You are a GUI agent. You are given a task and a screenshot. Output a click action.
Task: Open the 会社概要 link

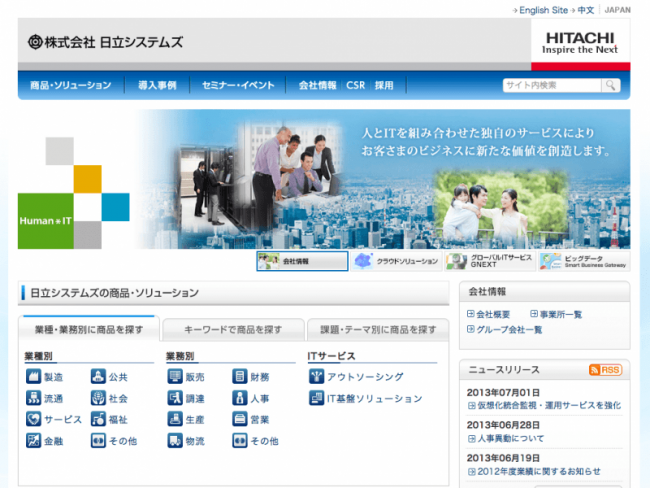coord(492,314)
